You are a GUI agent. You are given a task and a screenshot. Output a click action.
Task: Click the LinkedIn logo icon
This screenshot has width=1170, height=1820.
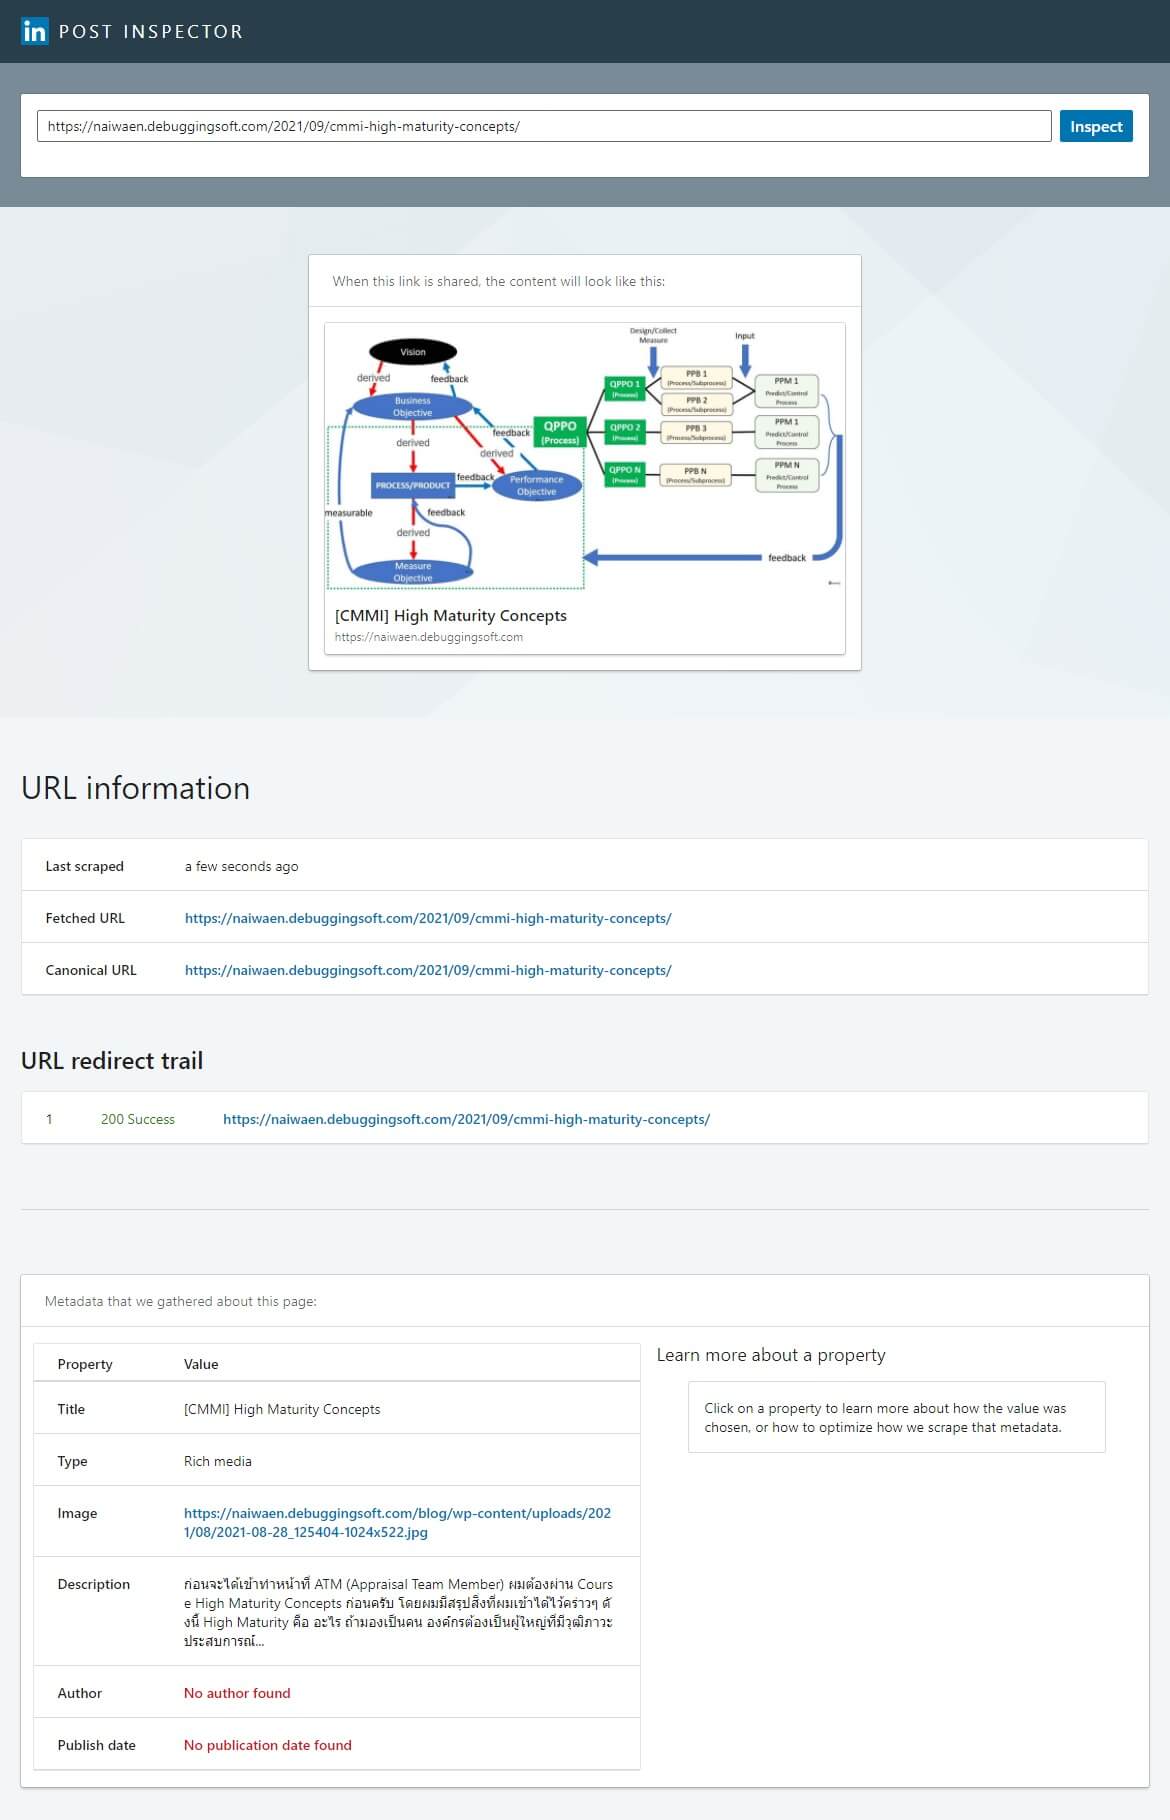click(35, 31)
